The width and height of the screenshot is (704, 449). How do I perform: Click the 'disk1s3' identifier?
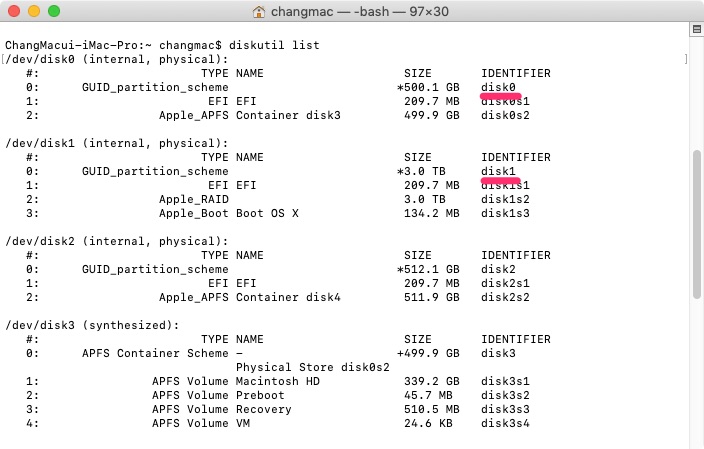pyautogui.click(x=505, y=213)
